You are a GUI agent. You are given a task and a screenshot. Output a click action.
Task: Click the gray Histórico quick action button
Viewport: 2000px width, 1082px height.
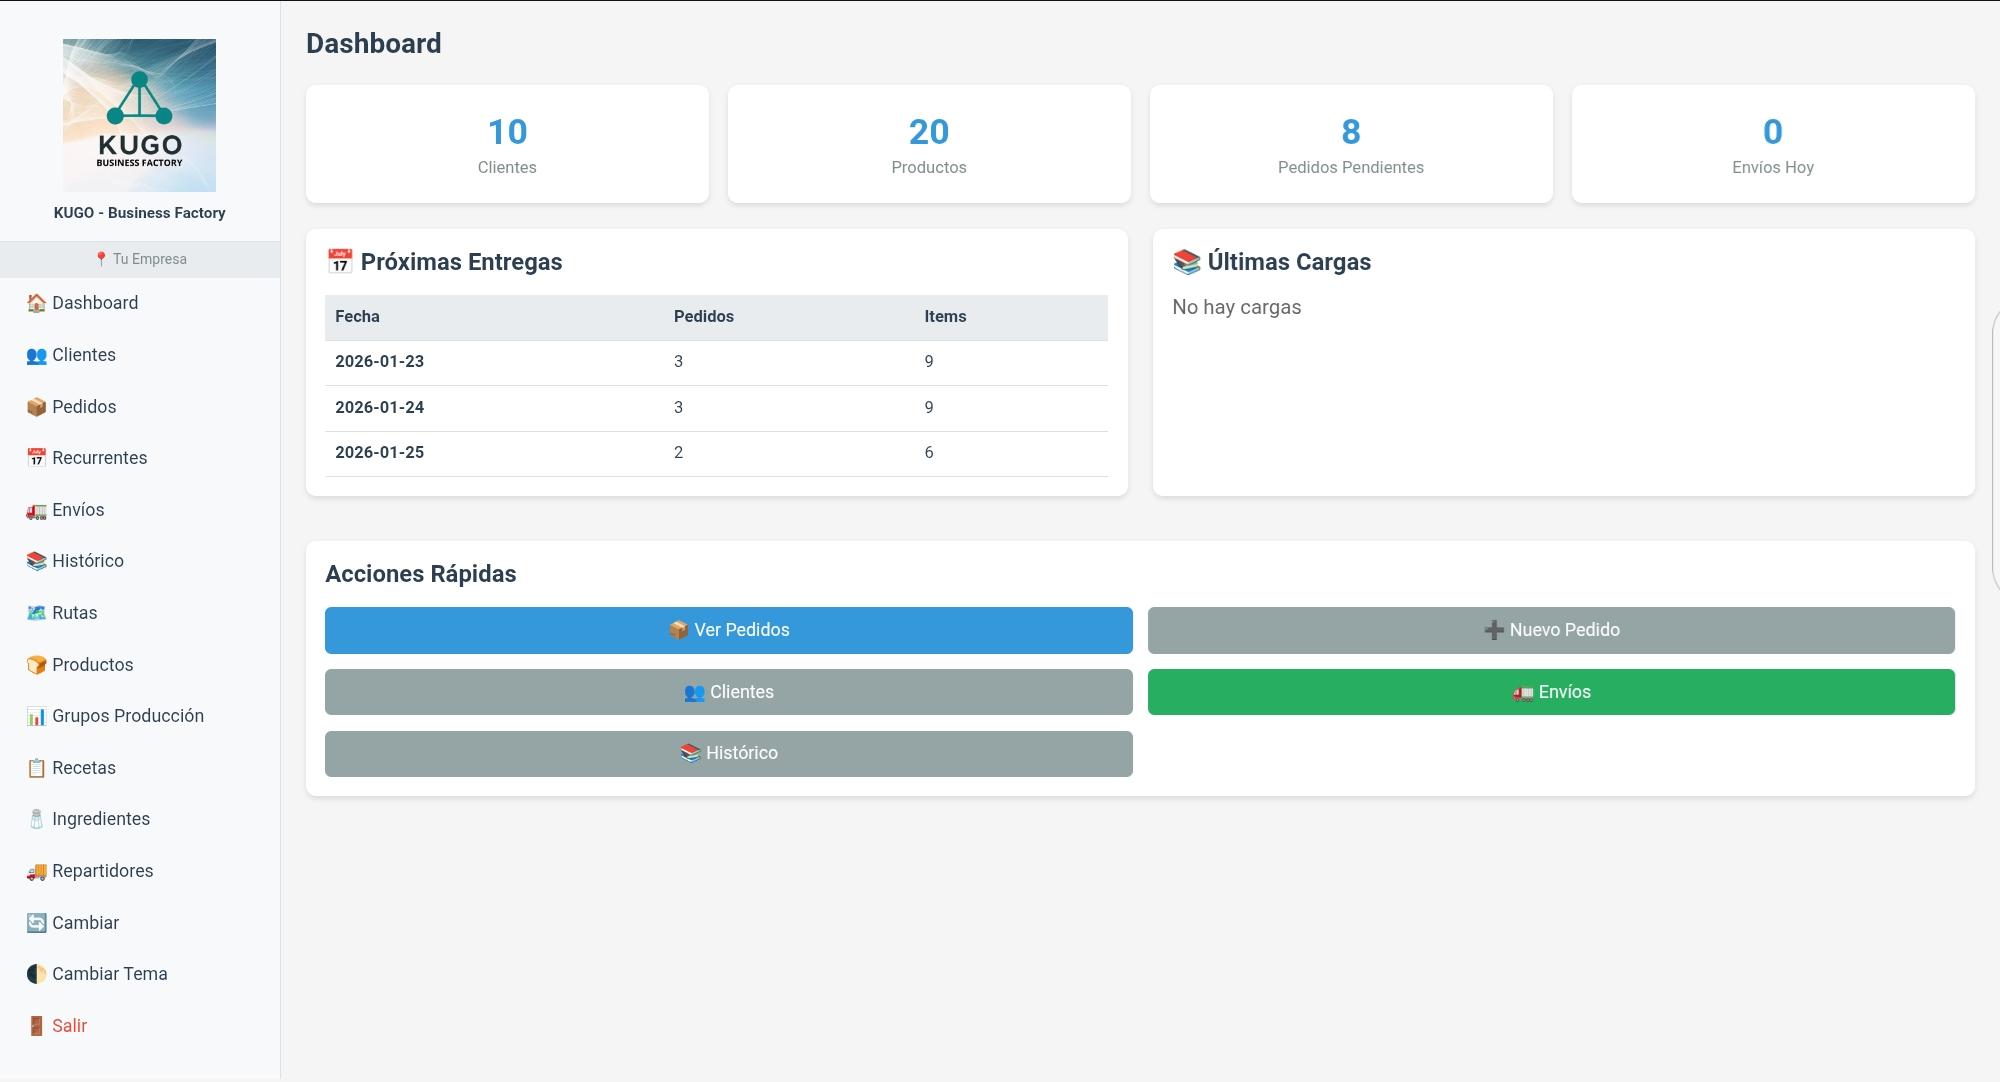[728, 753]
